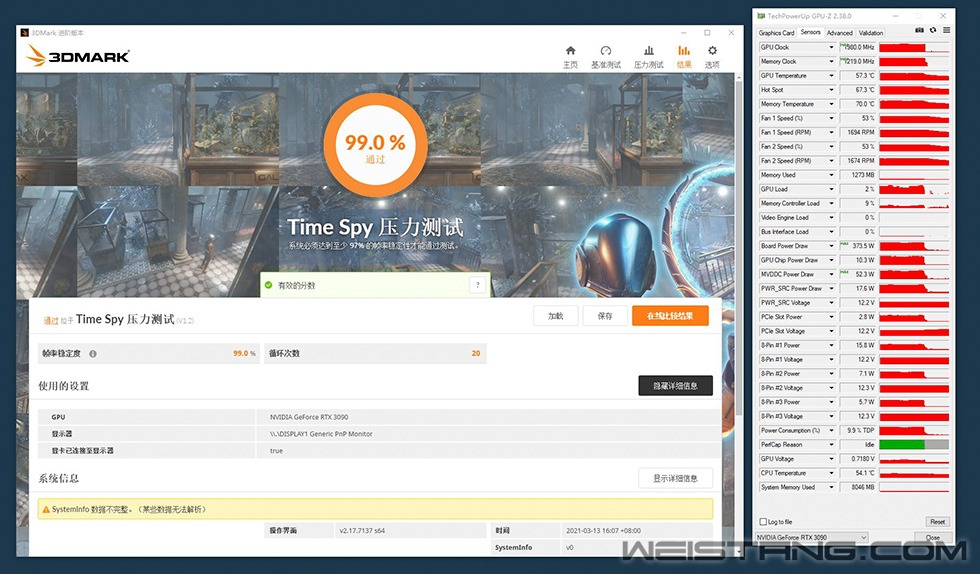Click the Reset button in GPU-Z
Image resolution: width=980 pixels, height=574 pixels.
click(938, 521)
